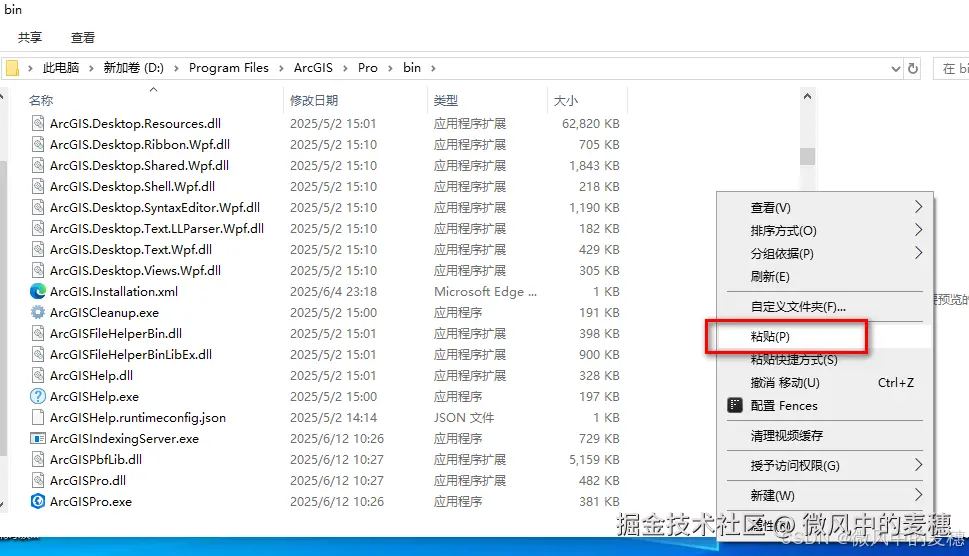The height and width of the screenshot is (556, 969).
Task: Open the 查看 ribbon tab
Action: 83,38
